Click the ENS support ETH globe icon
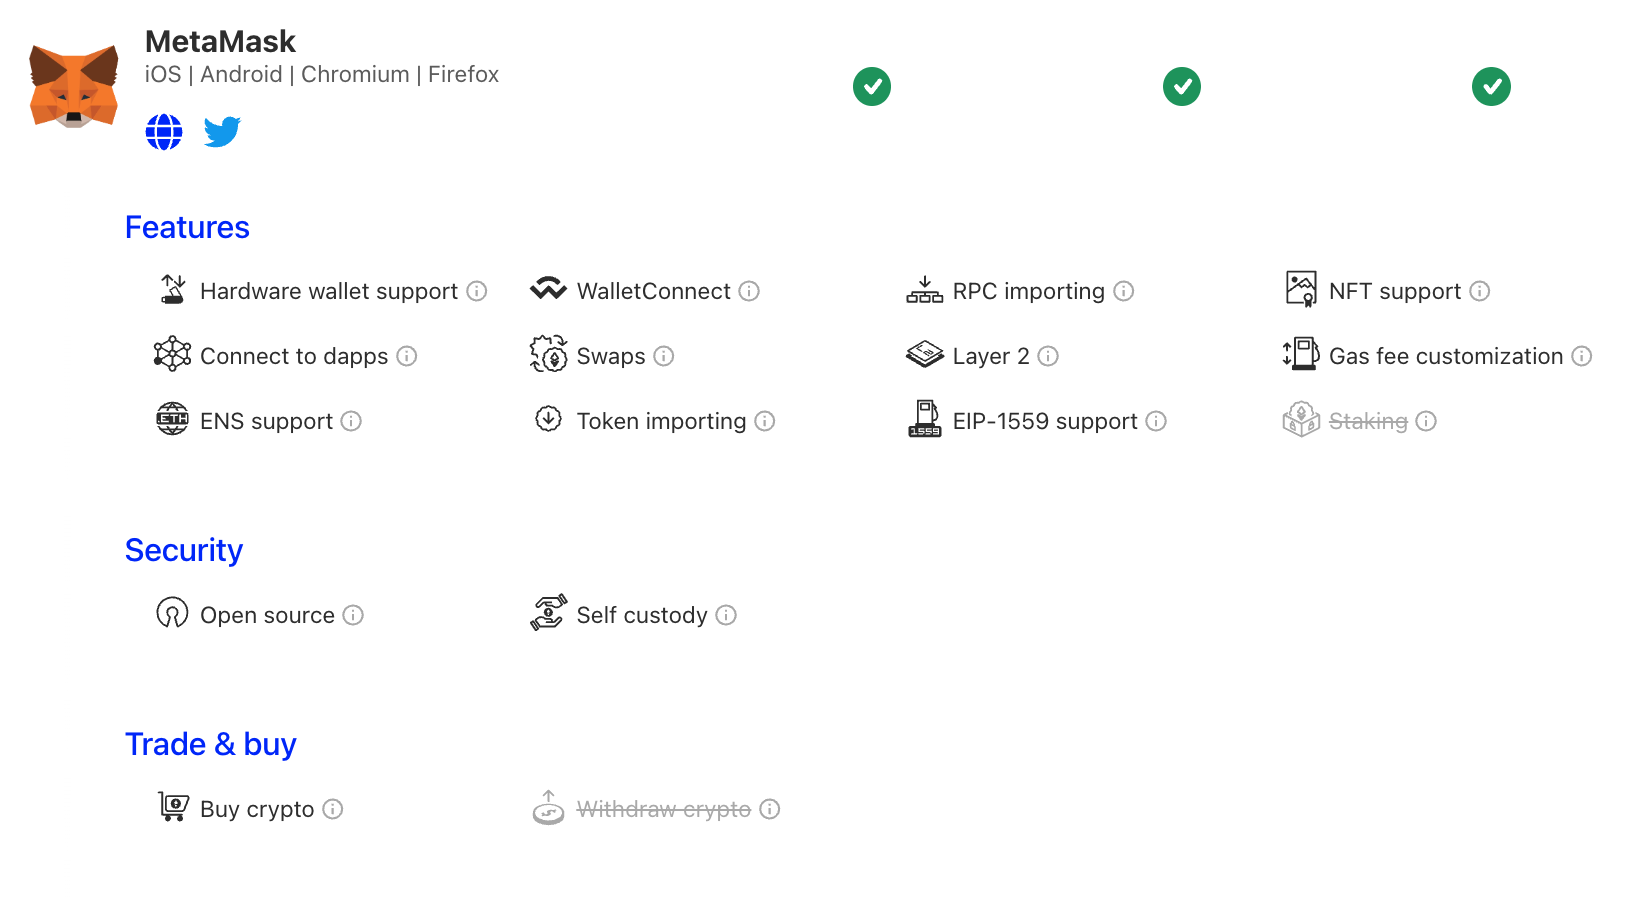This screenshot has width=1634, height=898. pos(173,419)
